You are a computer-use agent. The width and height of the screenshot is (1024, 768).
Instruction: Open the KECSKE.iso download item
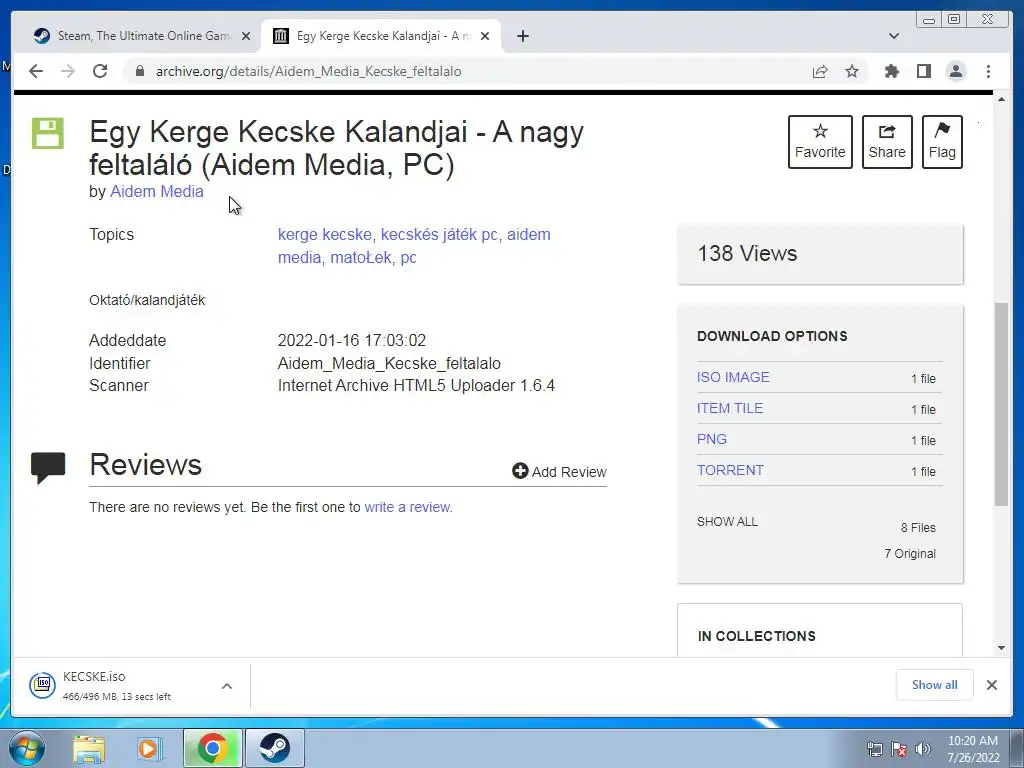pyautogui.click(x=118, y=686)
